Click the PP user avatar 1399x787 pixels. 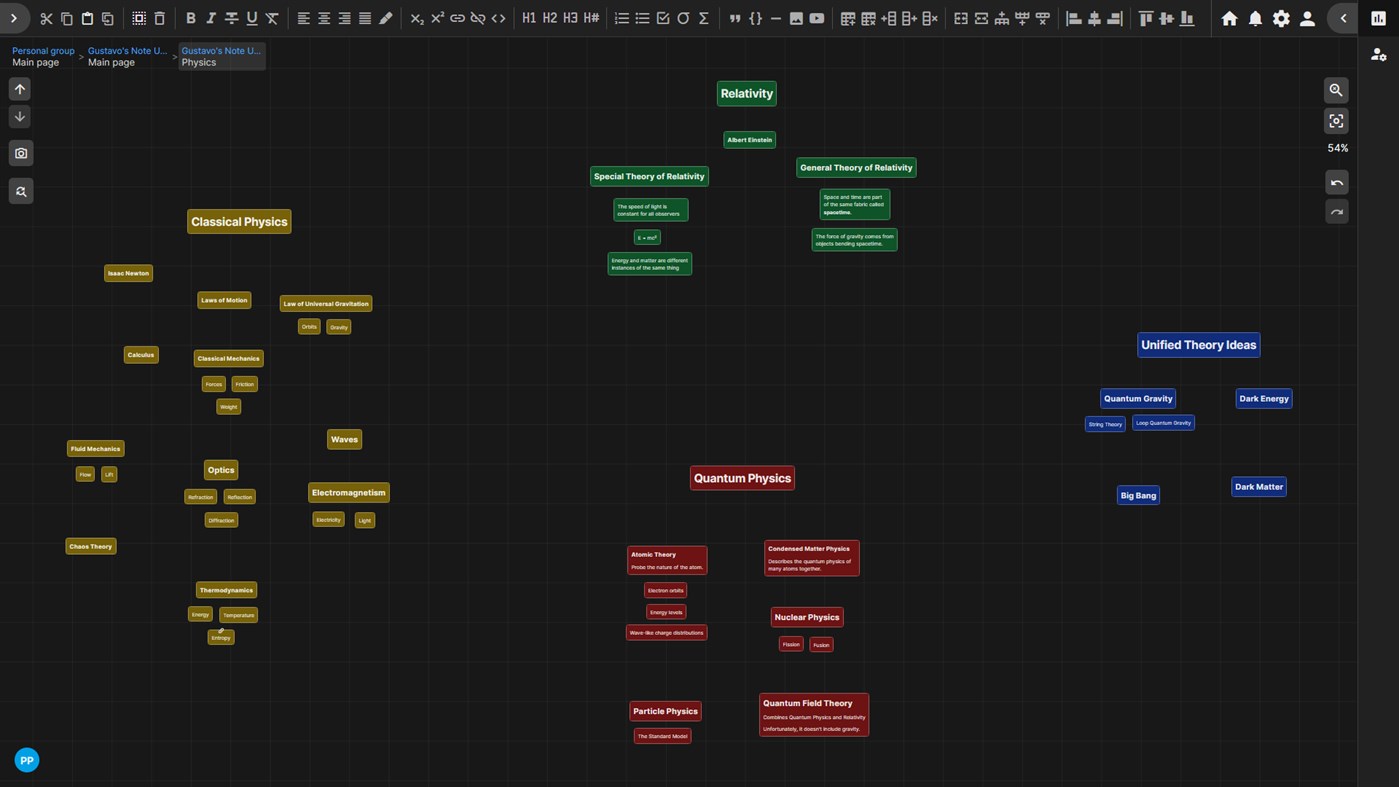(26, 760)
